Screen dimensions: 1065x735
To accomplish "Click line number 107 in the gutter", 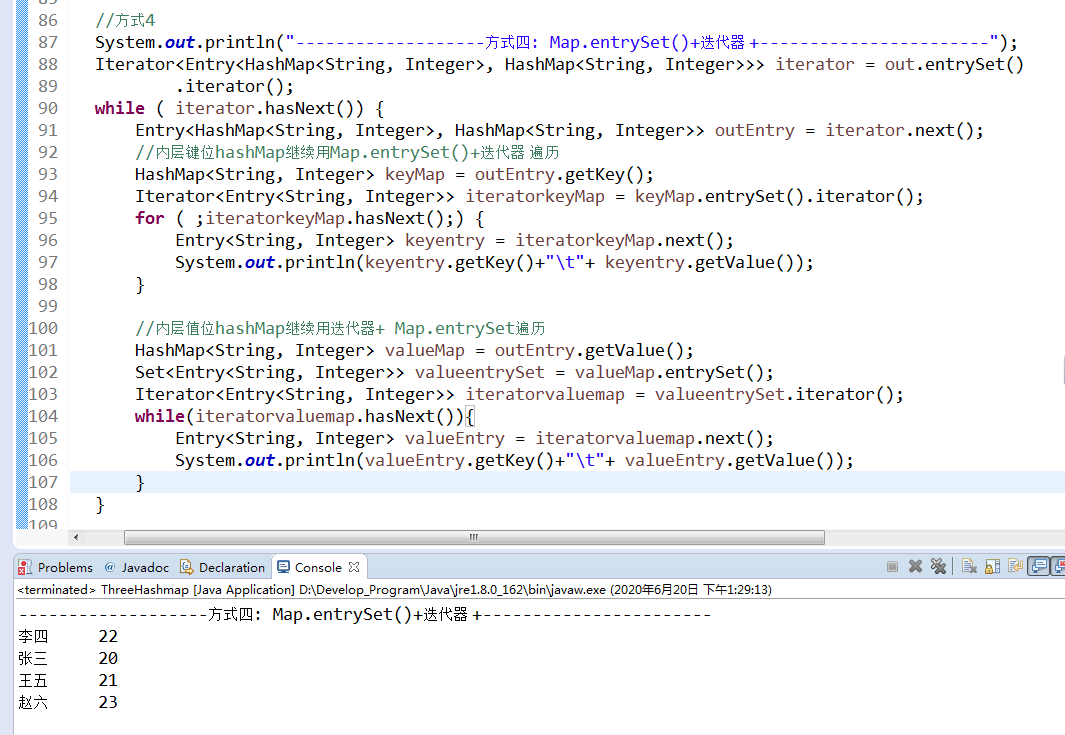I will coord(43,482).
